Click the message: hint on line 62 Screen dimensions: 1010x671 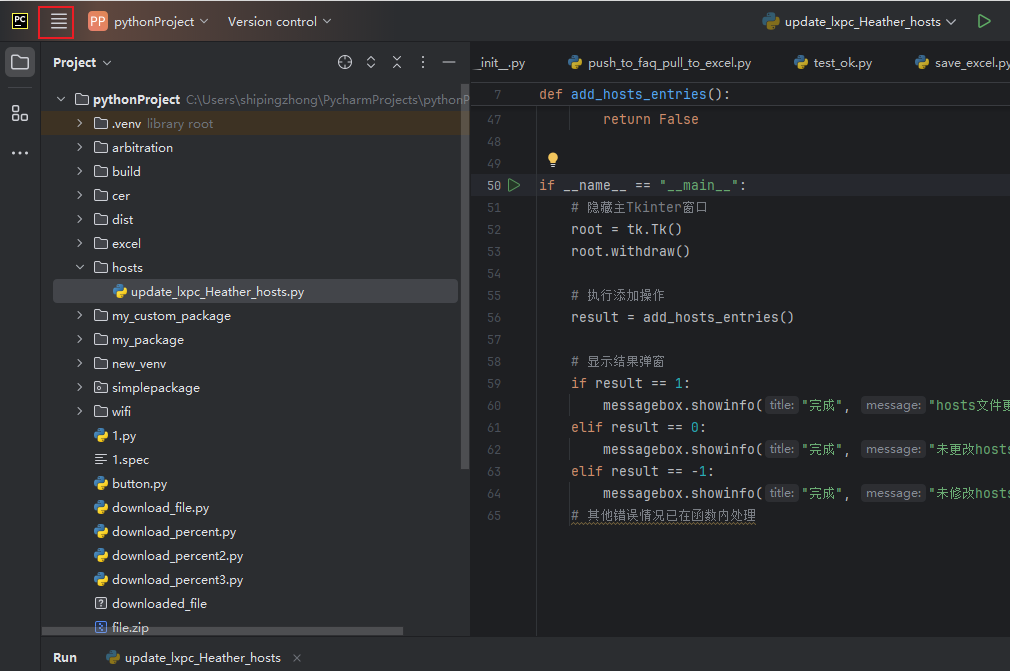pos(893,449)
